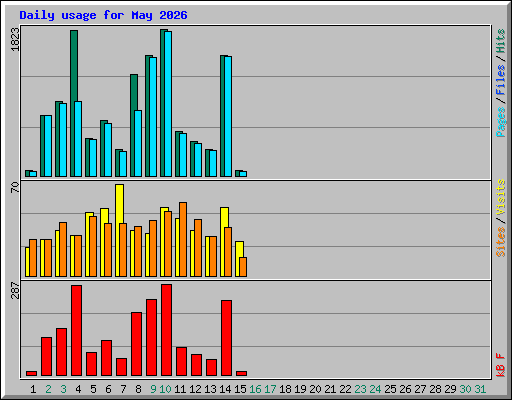The width and height of the screenshot is (512, 400).
Task: Select day 4 on the x-axis
Action: [78, 389]
